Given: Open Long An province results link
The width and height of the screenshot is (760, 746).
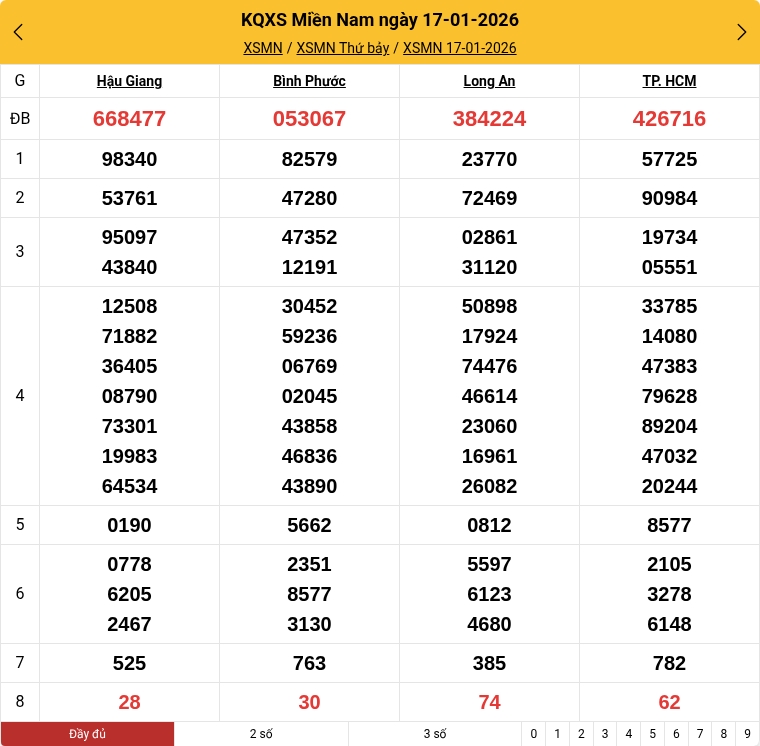Looking at the screenshot, I should click(489, 81).
